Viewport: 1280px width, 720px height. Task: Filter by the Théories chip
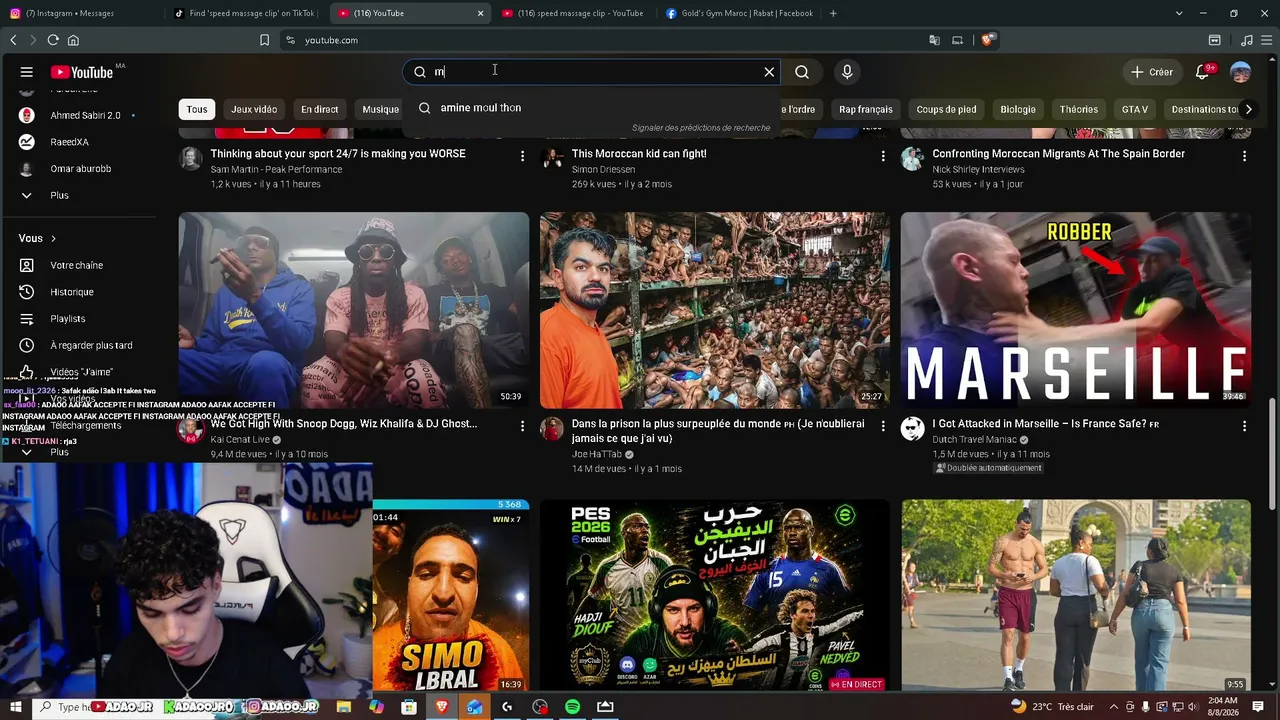pos(1079,109)
